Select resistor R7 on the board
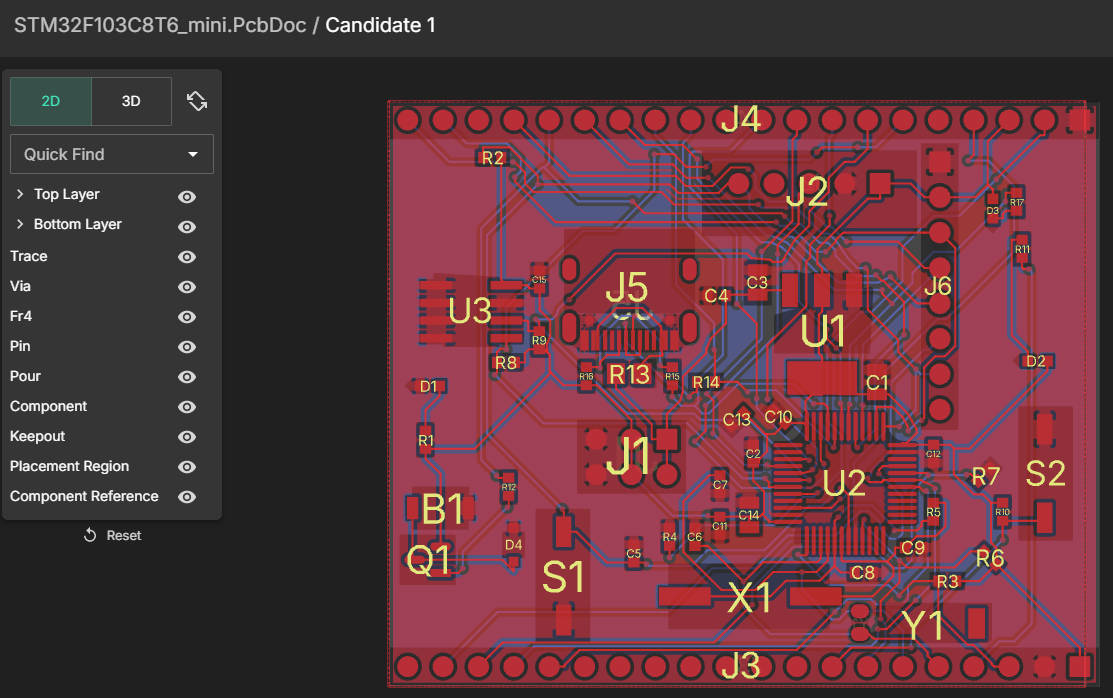The width and height of the screenshot is (1113, 698). coord(986,476)
